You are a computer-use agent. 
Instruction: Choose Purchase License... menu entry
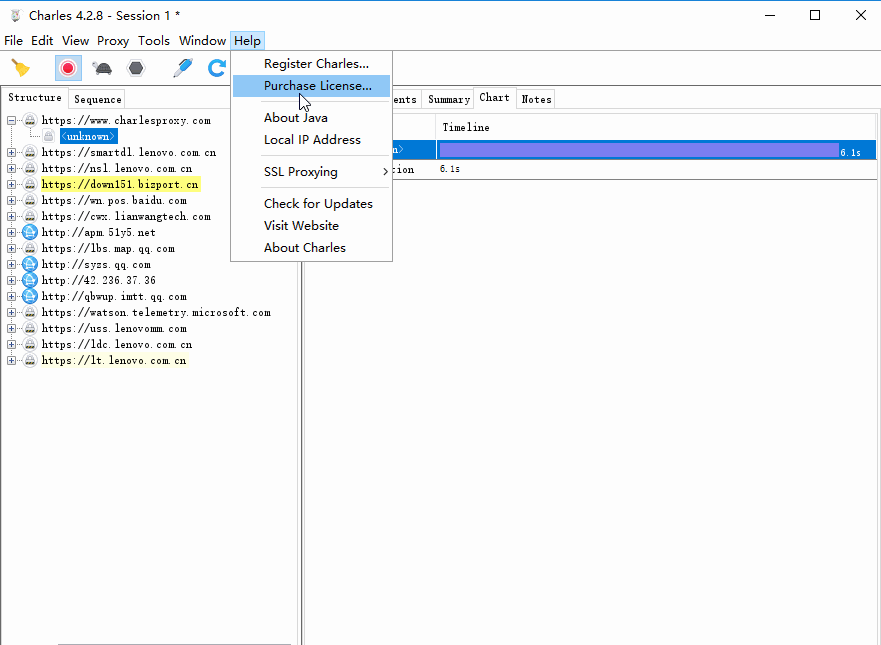(311, 85)
